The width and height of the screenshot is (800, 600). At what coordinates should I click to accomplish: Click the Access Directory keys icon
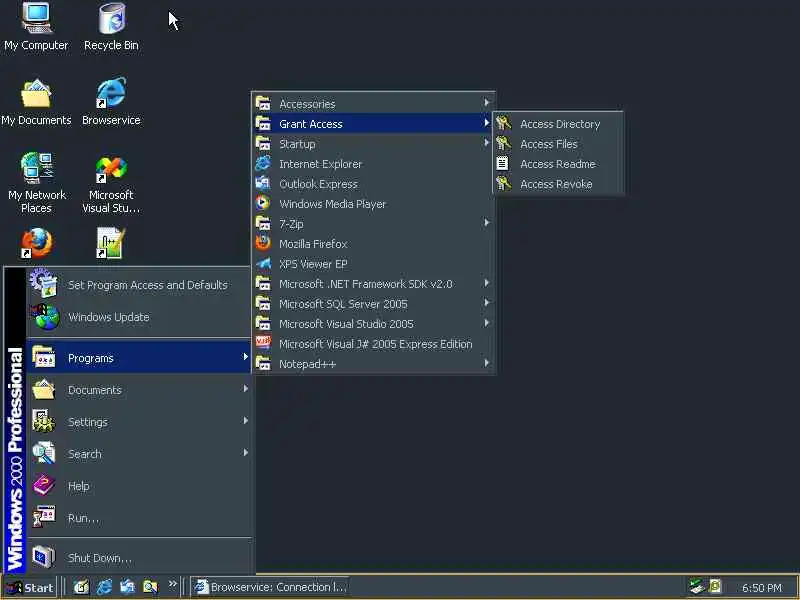(x=503, y=123)
